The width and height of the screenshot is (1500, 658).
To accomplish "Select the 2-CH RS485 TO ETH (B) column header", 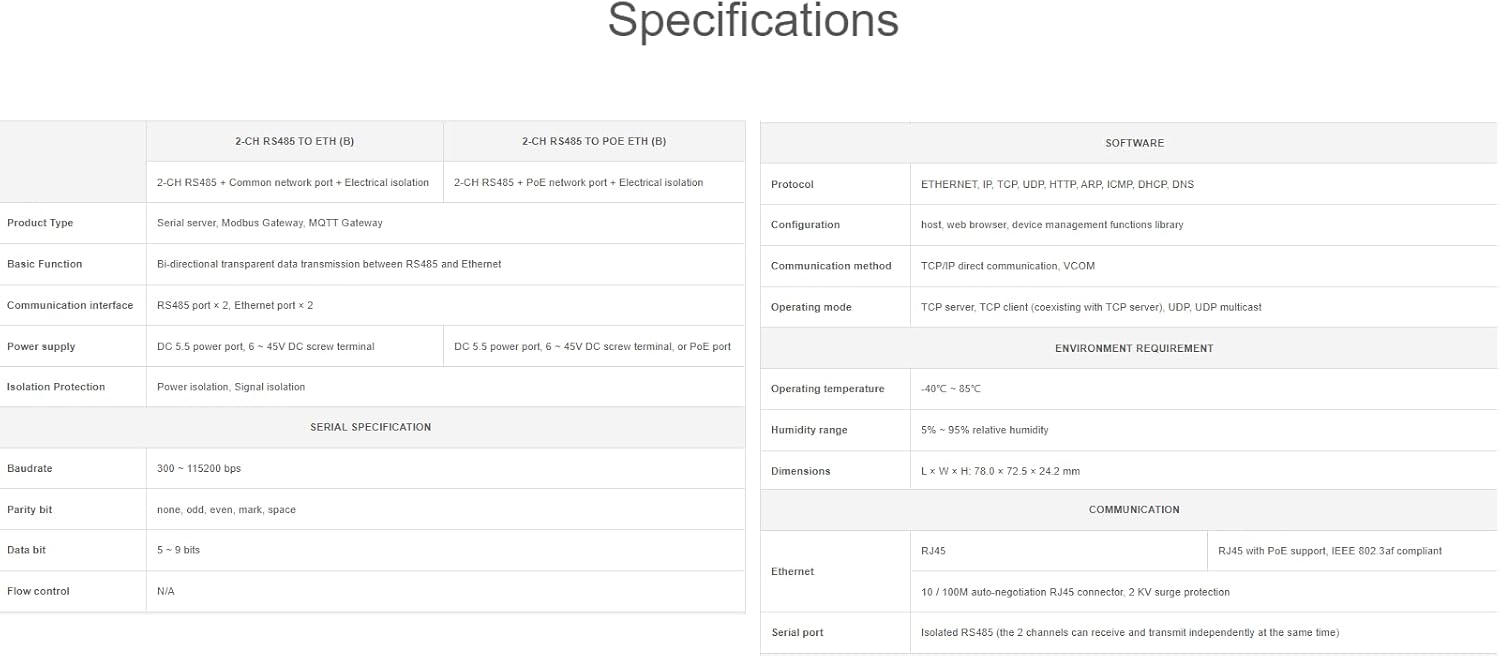I will coord(295,141).
